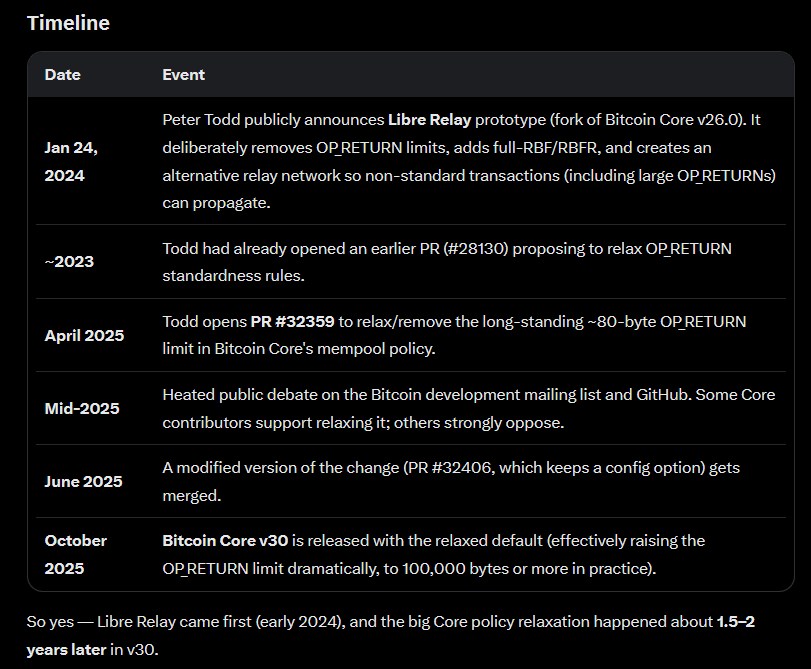Screen dimensions: 811x669
Task: Click the 'April 2025' date cell
Action: (x=84, y=335)
